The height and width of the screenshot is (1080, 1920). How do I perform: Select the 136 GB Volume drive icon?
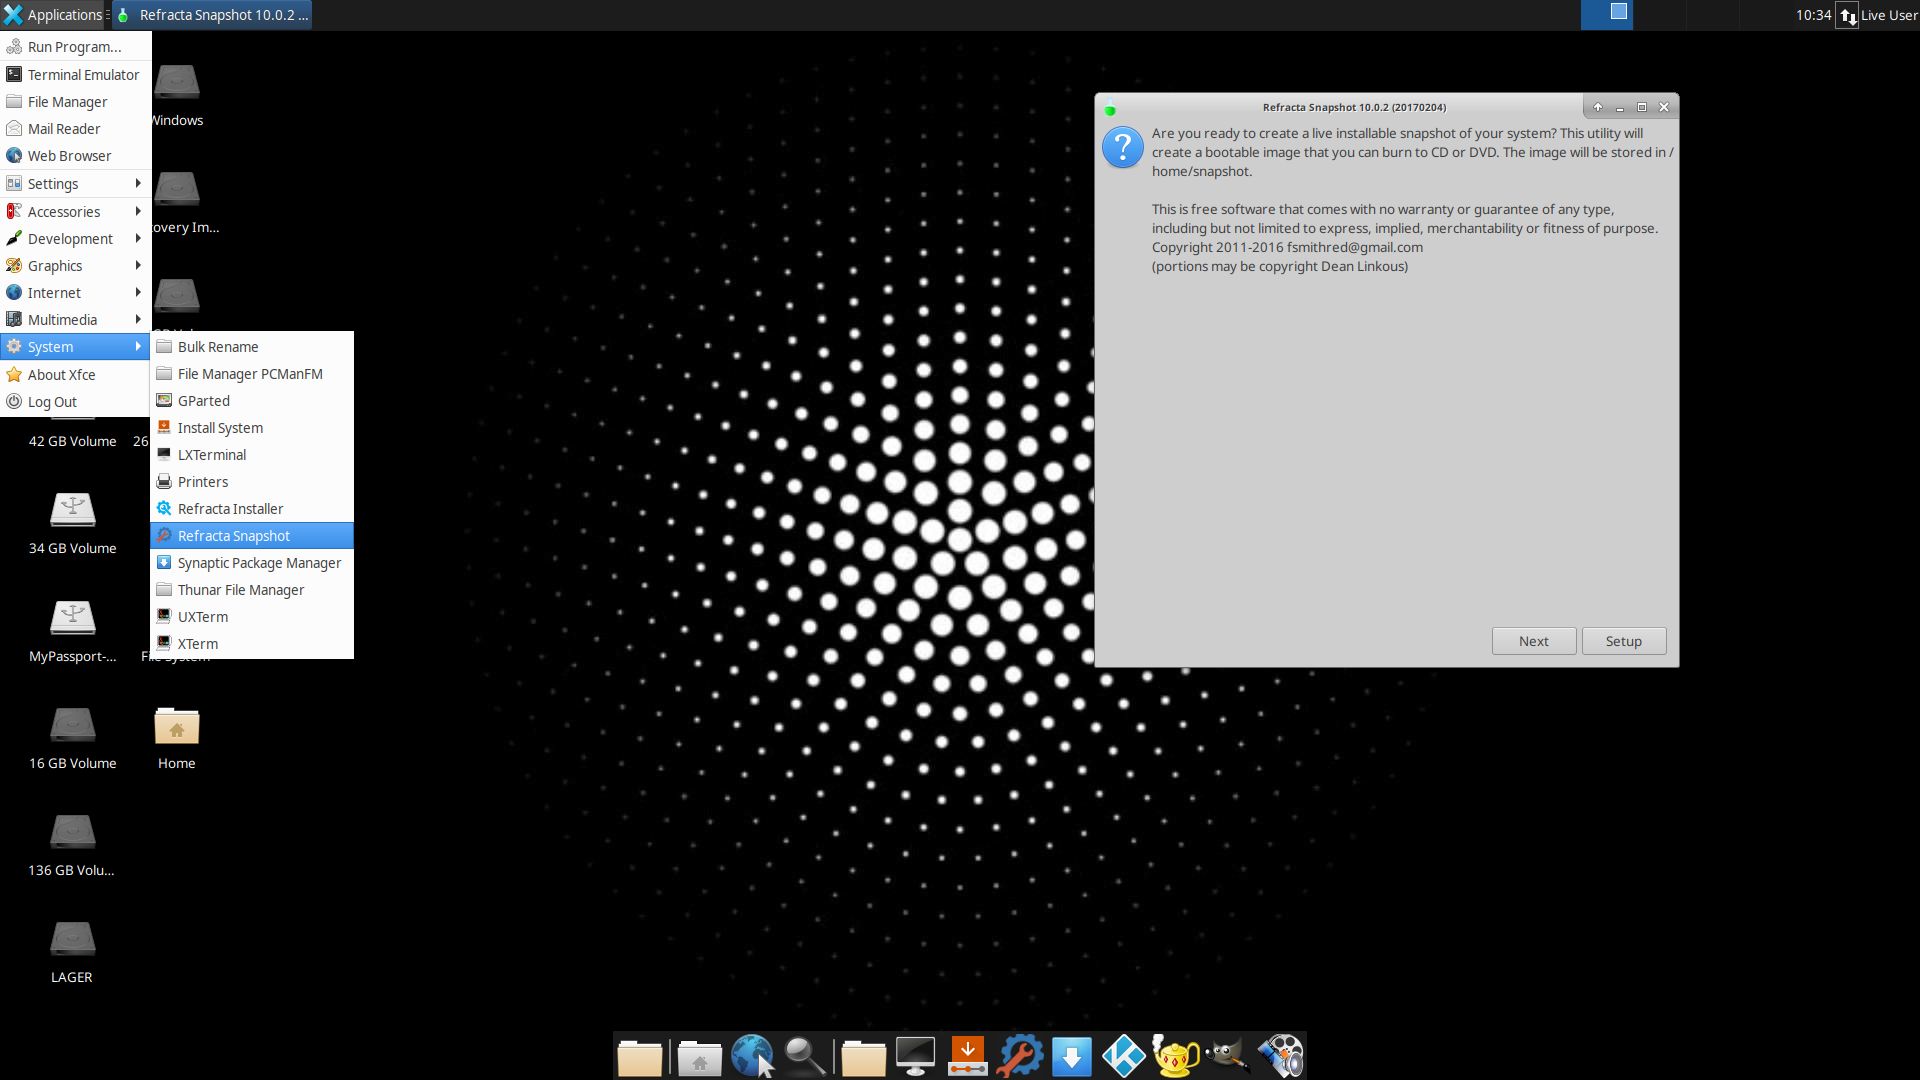(x=71, y=832)
